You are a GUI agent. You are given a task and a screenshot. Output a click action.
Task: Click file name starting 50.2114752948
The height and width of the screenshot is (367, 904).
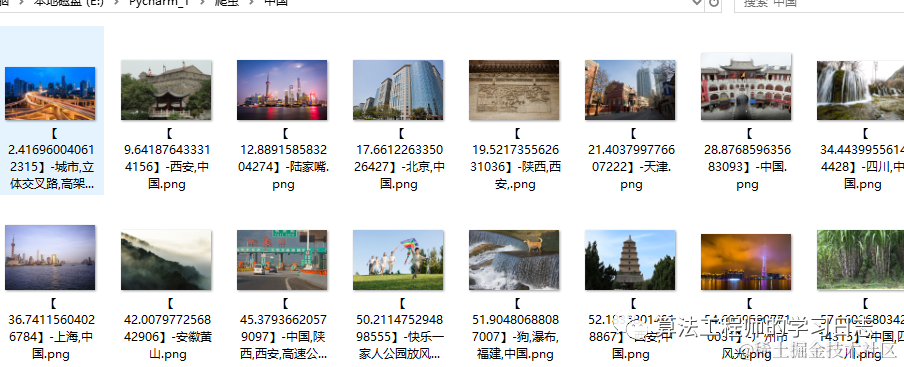point(399,328)
